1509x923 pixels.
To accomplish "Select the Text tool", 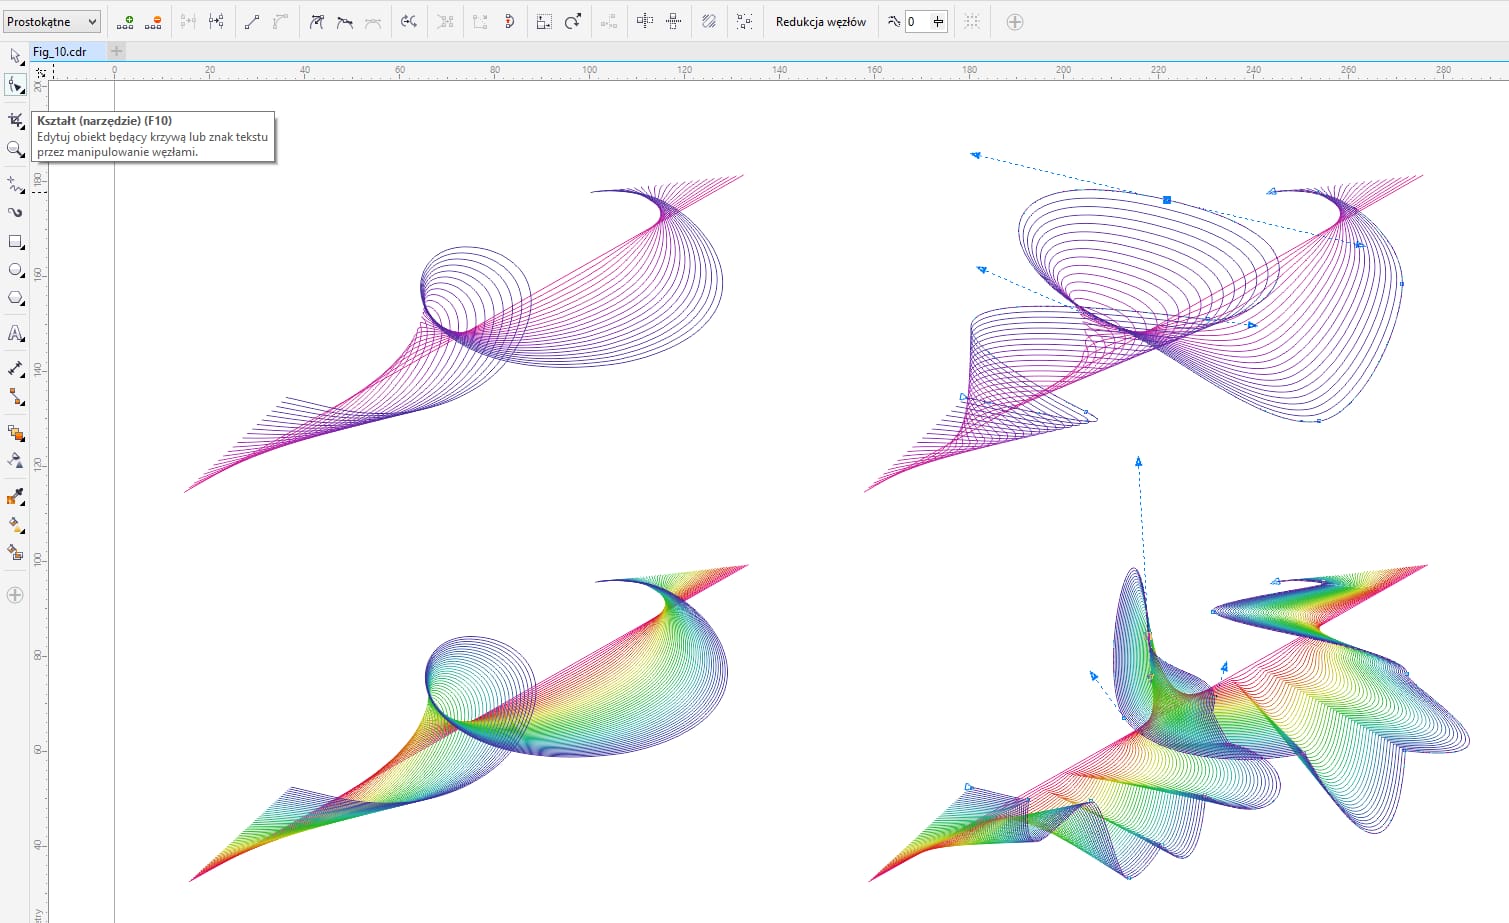I will pos(15,334).
